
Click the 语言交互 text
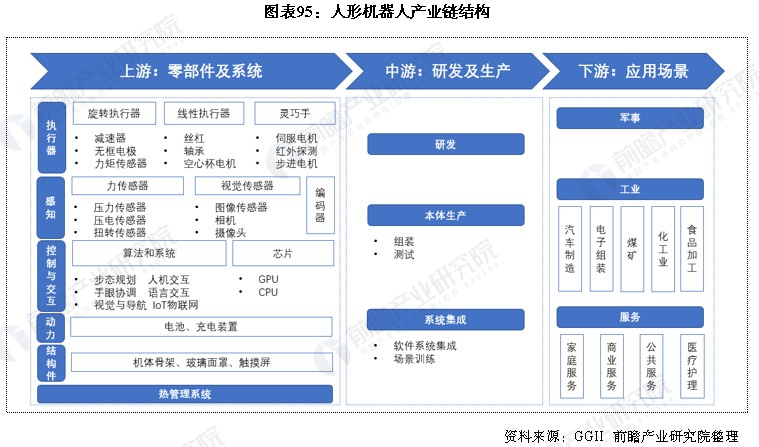pos(168,293)
